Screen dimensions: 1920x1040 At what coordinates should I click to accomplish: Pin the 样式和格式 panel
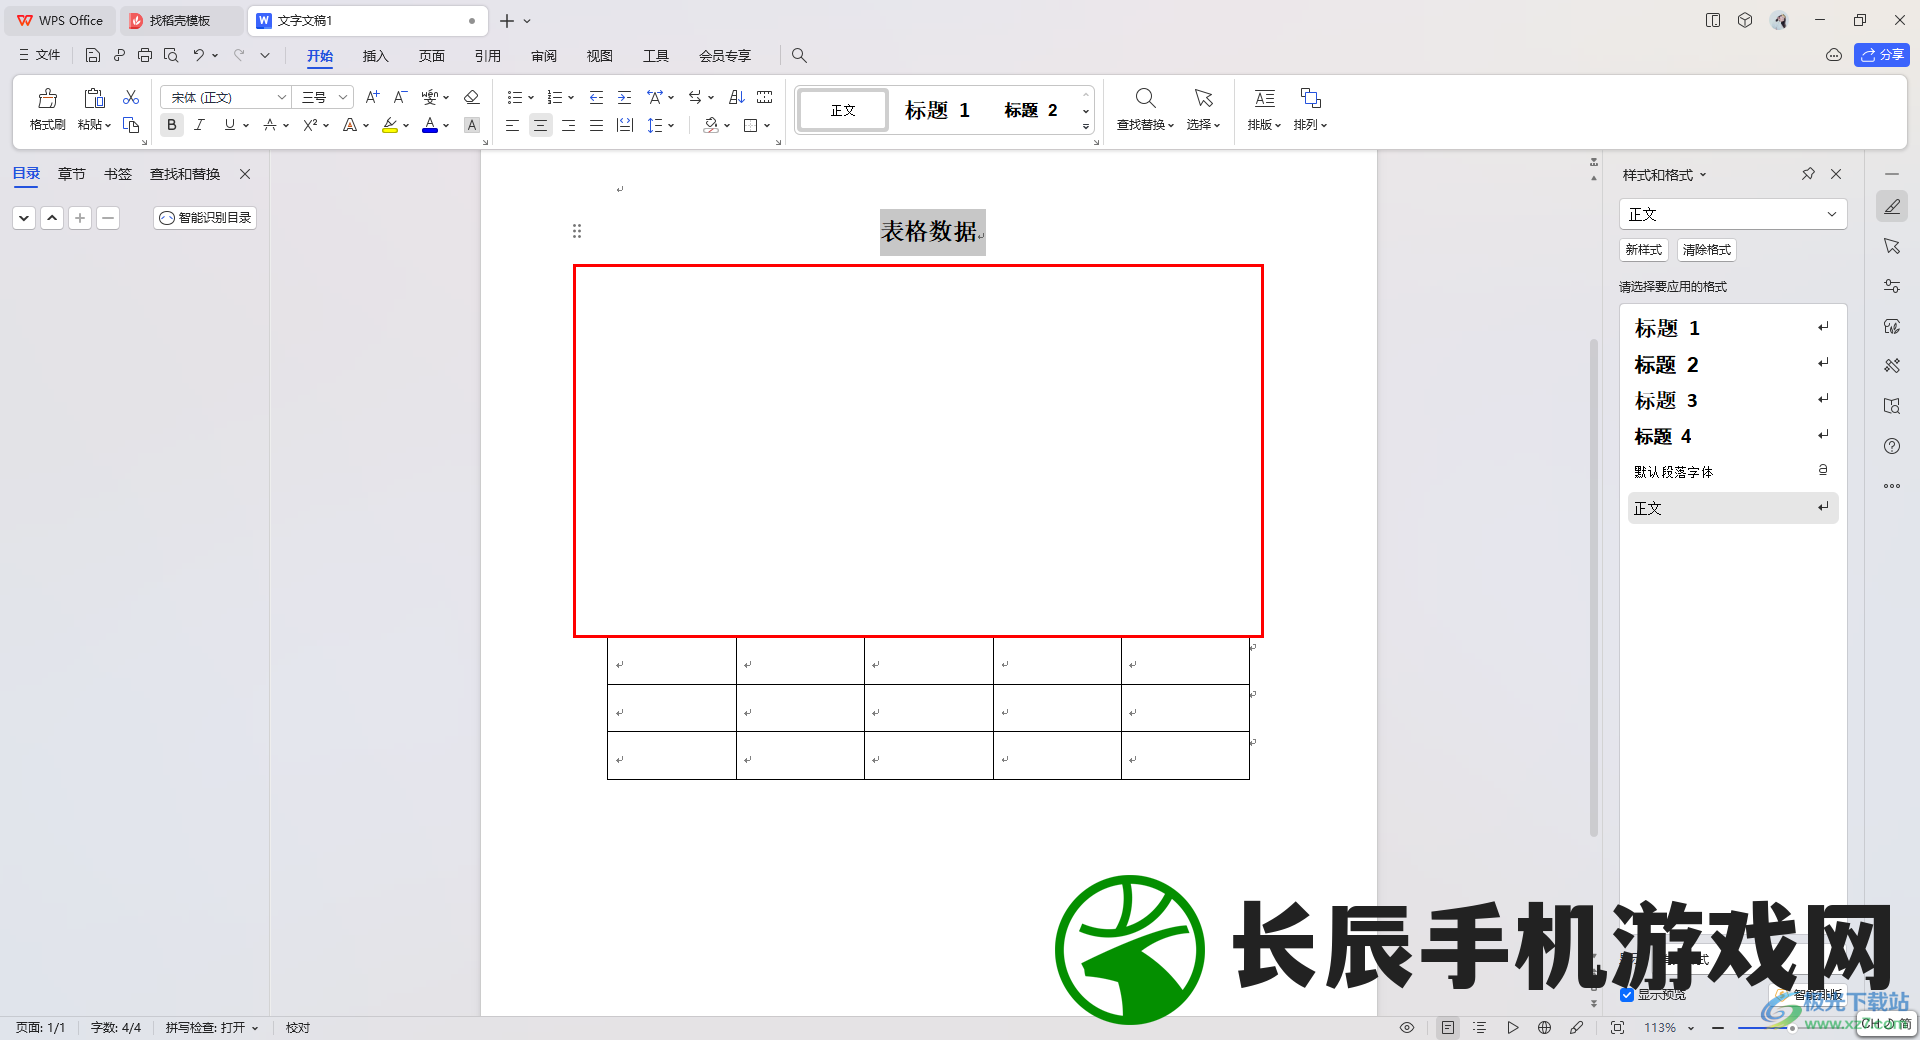[x=1808, y=174]
